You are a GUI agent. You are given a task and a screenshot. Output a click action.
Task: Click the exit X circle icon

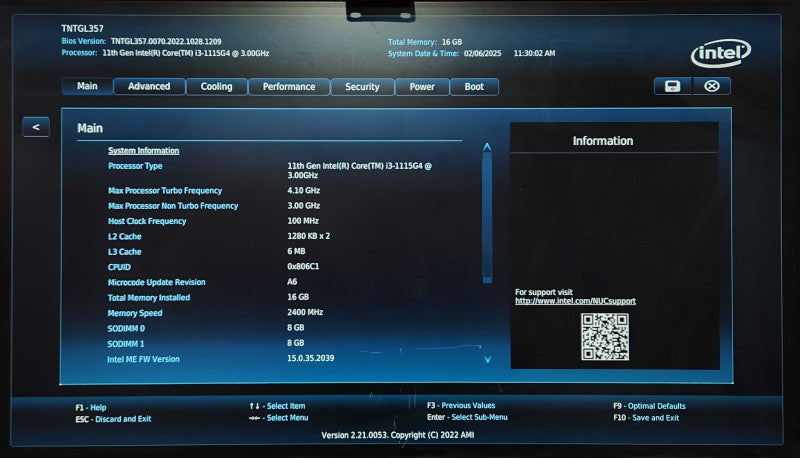[x=712, y=86]
